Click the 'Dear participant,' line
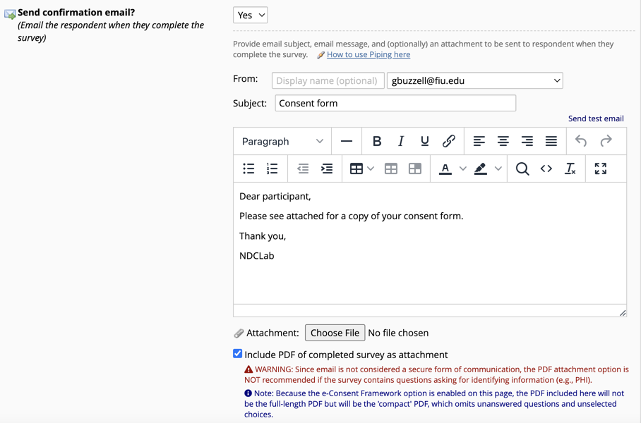Viewport: 642px width, 424px height. [x=275, y=196]
